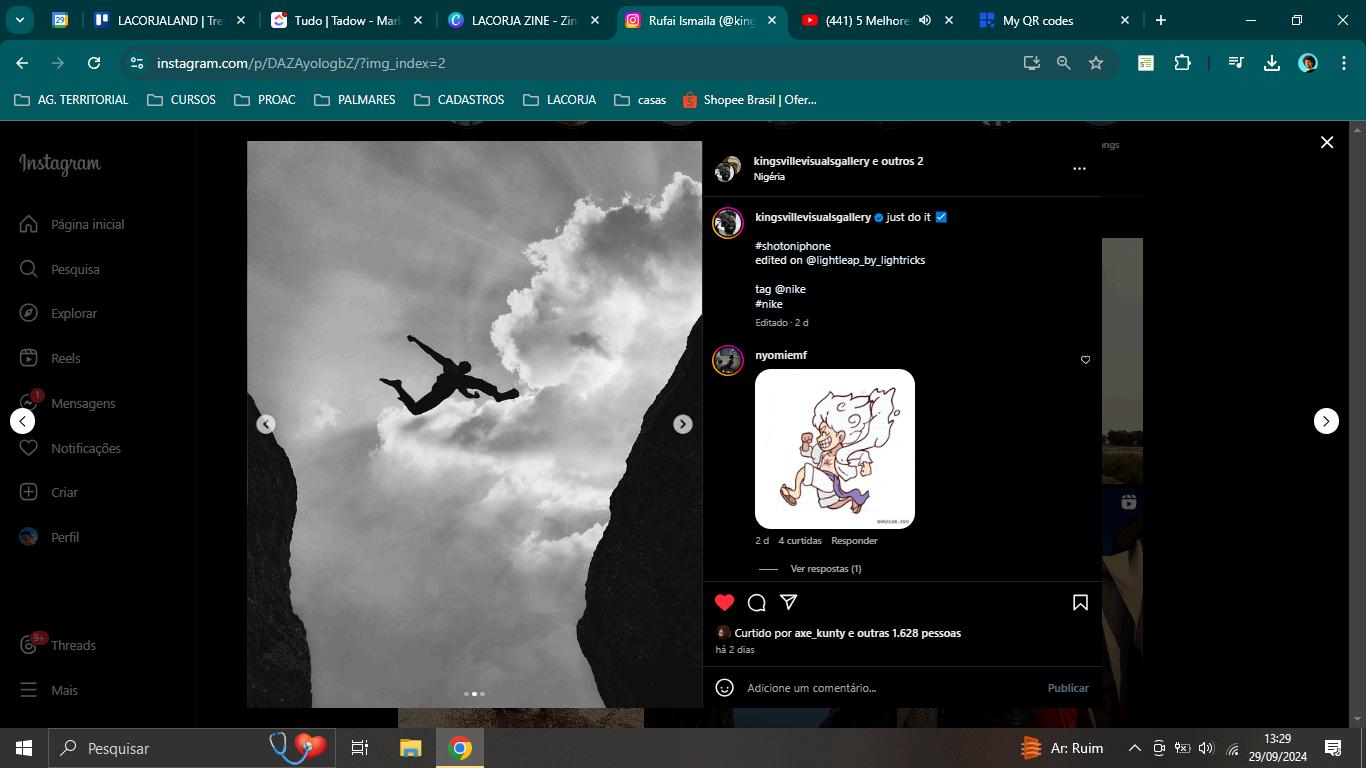Switch to the Tudo | Tadow browser tab

click(x=348, y=20)
